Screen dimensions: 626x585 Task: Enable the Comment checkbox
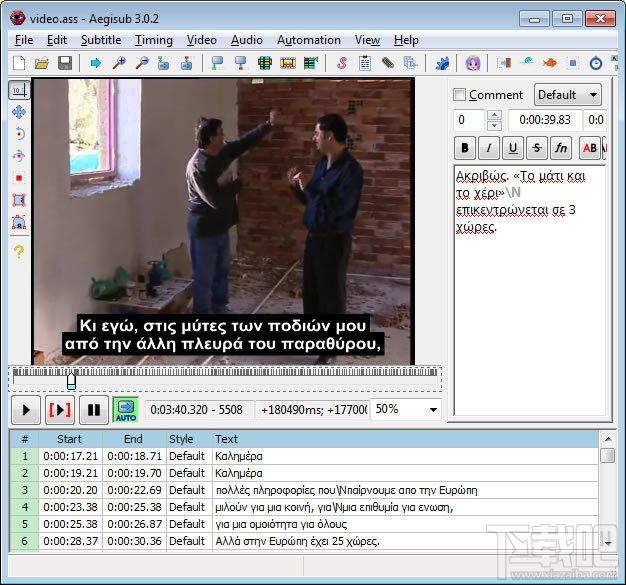click(460, 95)
